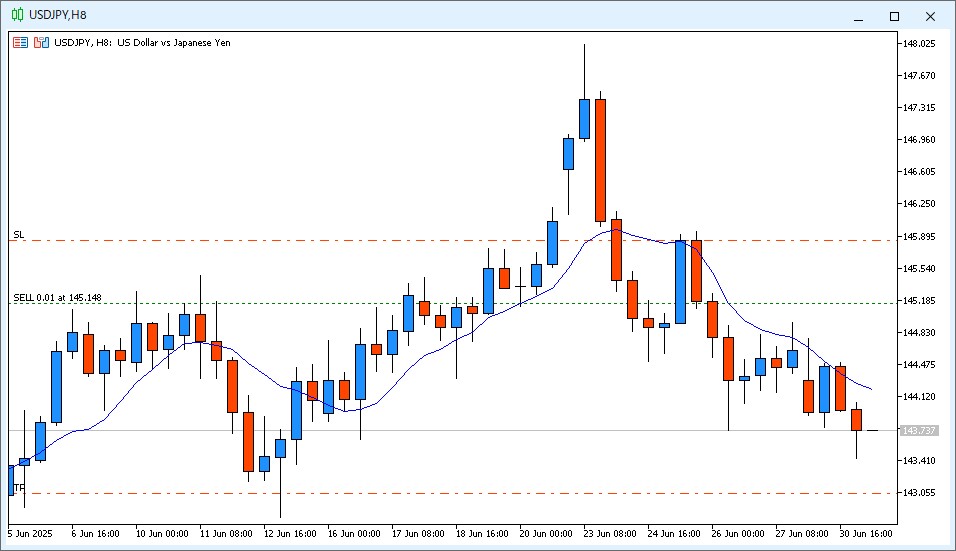Click the 12 Jun 16:00 time label
Image resolution: width=956 pixels, height=551 pixels.
tap(290, 534)
